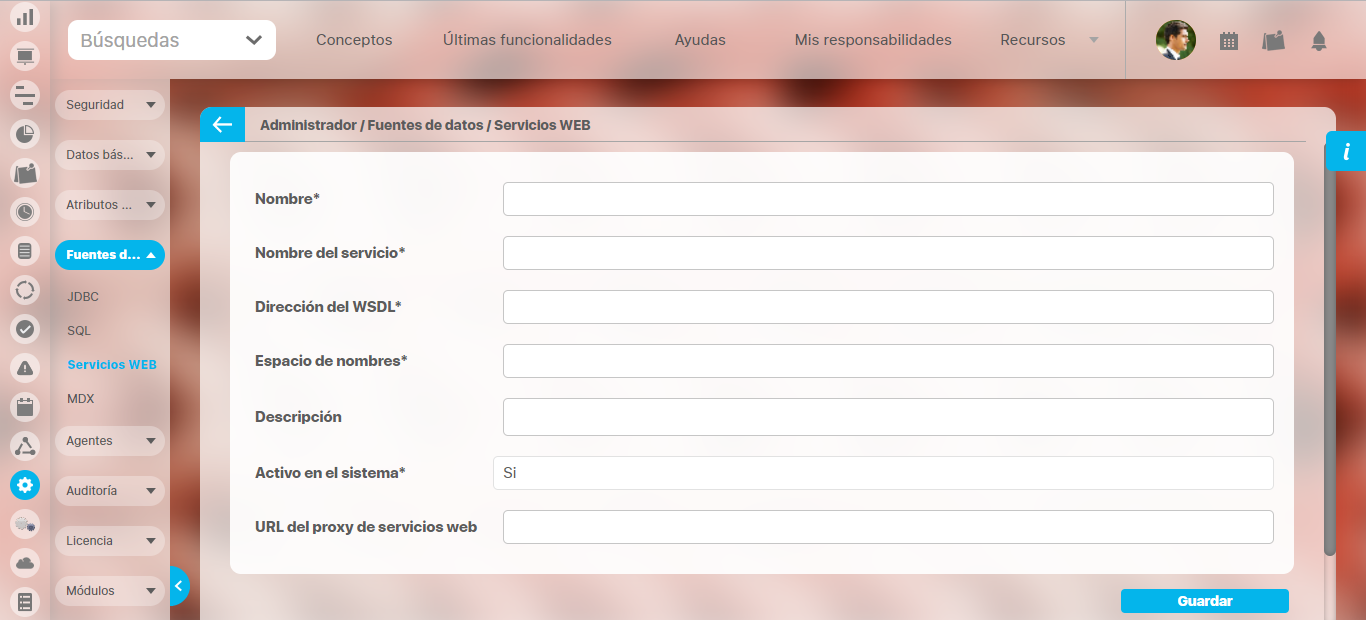Open the calendar icon in header
The width and height of the screenshot is (1366, 620).
coord(1229,41)
